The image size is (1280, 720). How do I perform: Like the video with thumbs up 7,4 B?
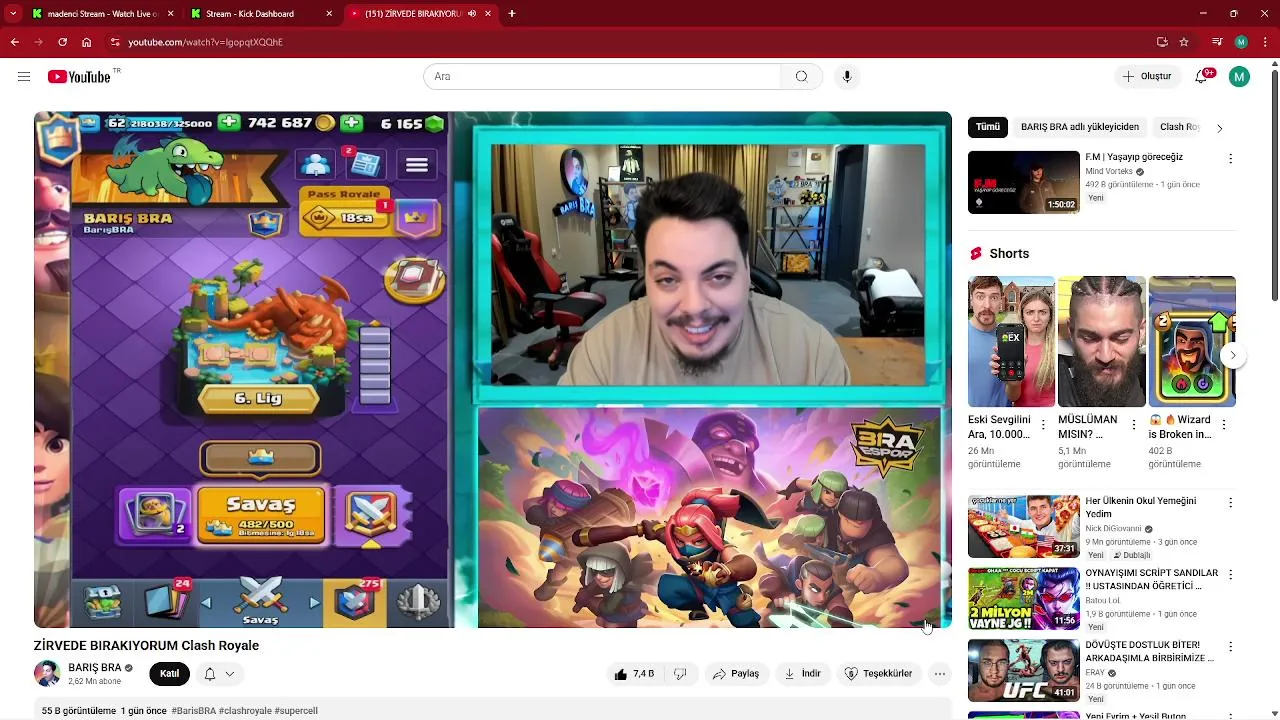coord(634,674)
